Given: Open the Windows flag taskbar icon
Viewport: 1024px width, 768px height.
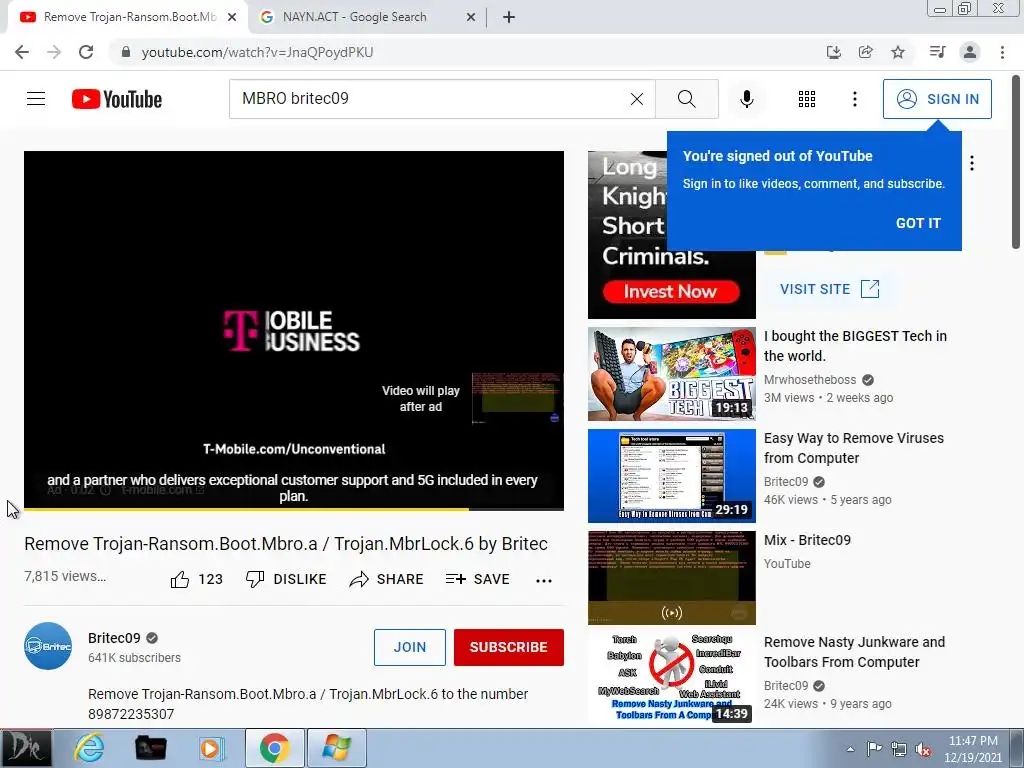Looking at the screenshot, I should point(336,748).
